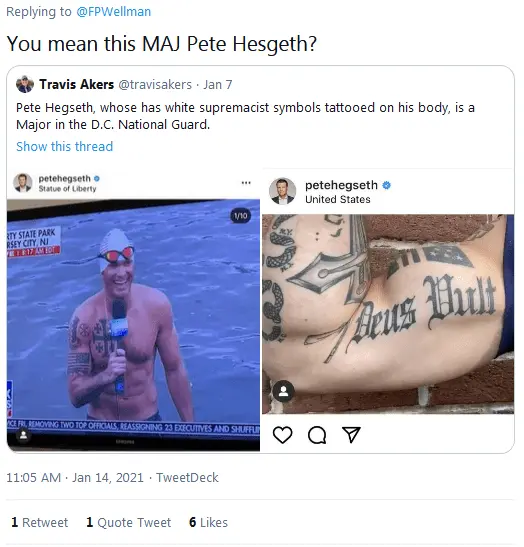Open the three-dots menu on the swimmer post

click(246, 183)
